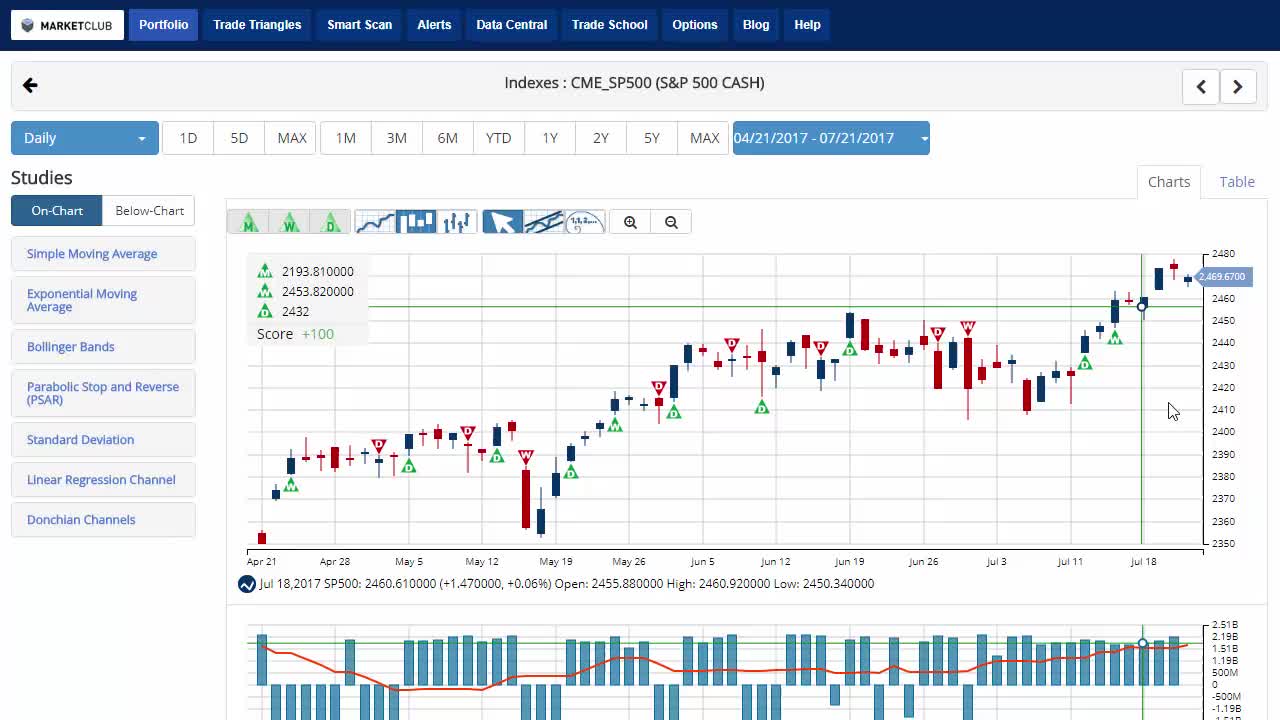The height and width of the screenshot is (720, 1280).
Task: Toggle the Weekly trade triangle icon
Action: point(290,222)
